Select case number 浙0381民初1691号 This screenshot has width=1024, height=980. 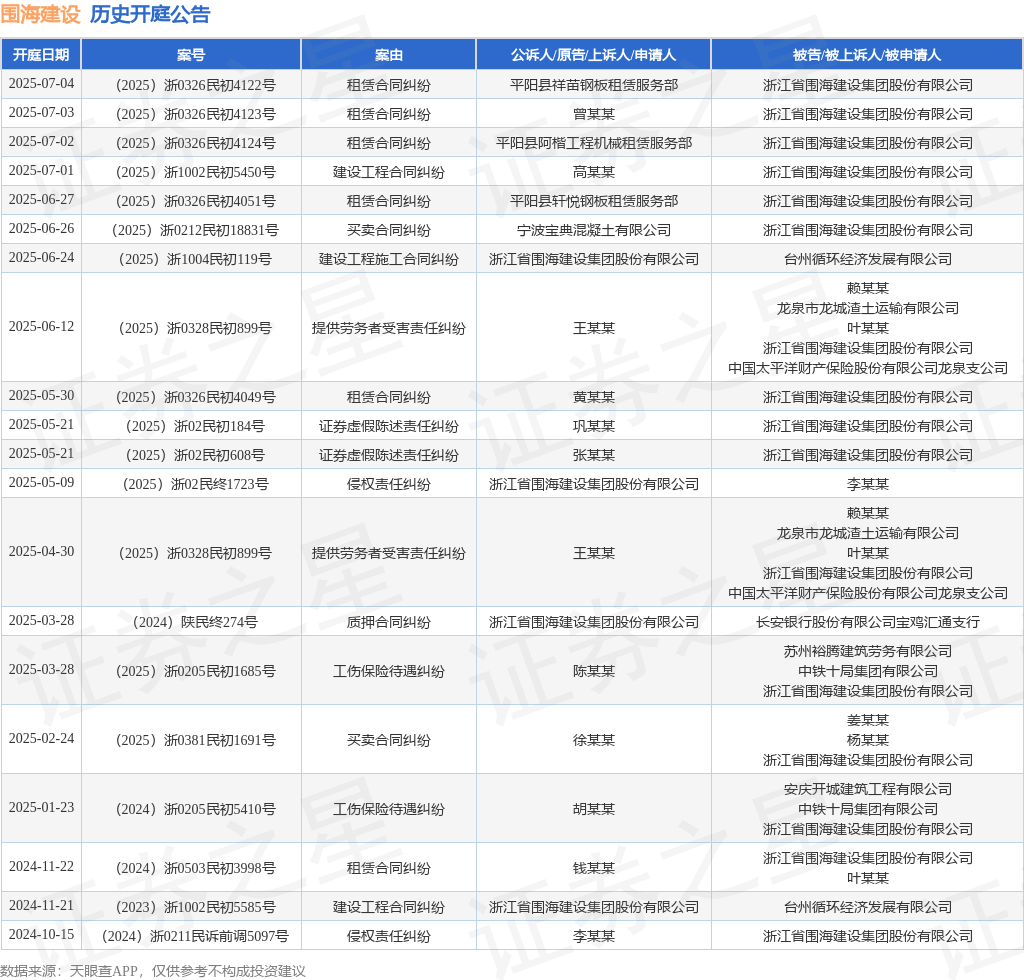click(x=195, y=740)
